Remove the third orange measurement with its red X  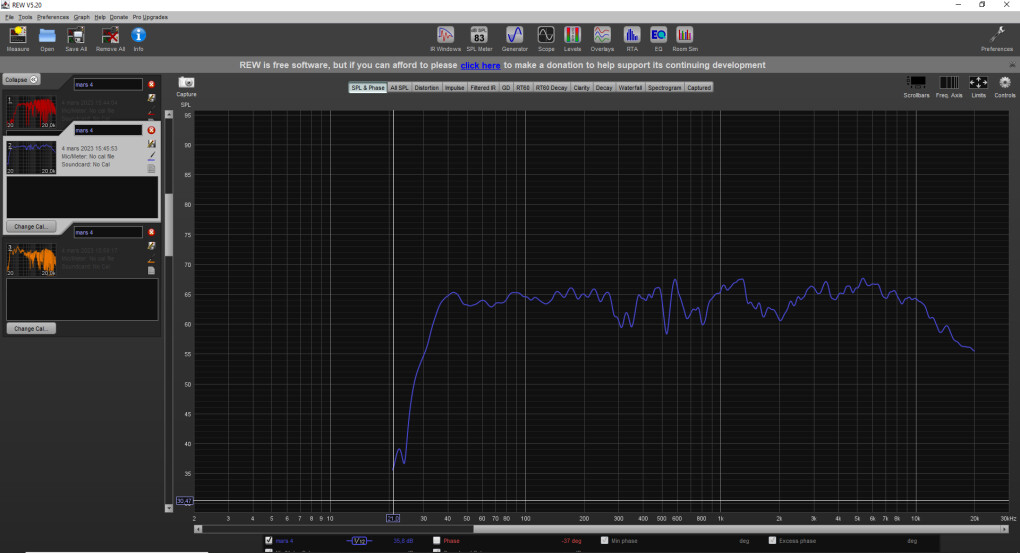152,232
